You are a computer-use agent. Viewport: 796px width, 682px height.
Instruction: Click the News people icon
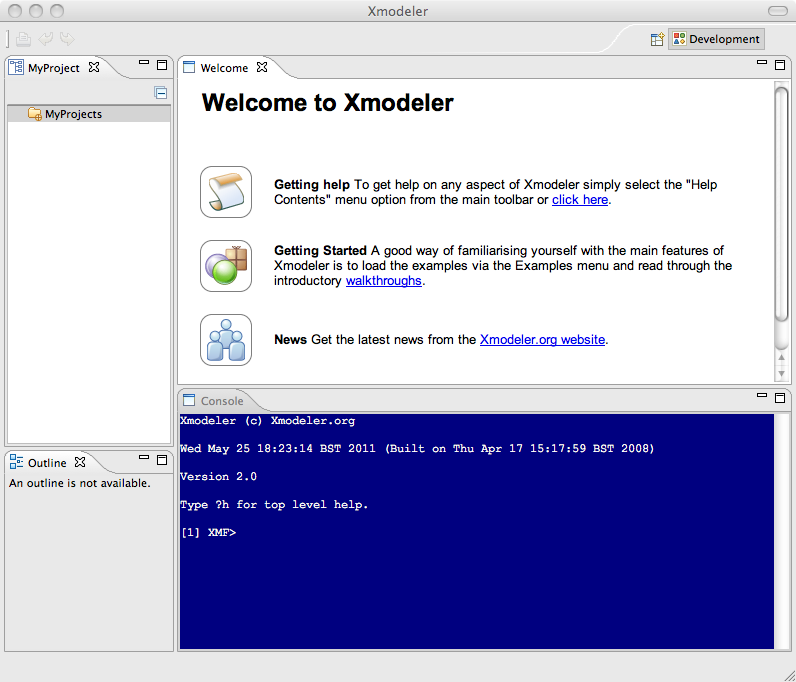coord(226,340)
